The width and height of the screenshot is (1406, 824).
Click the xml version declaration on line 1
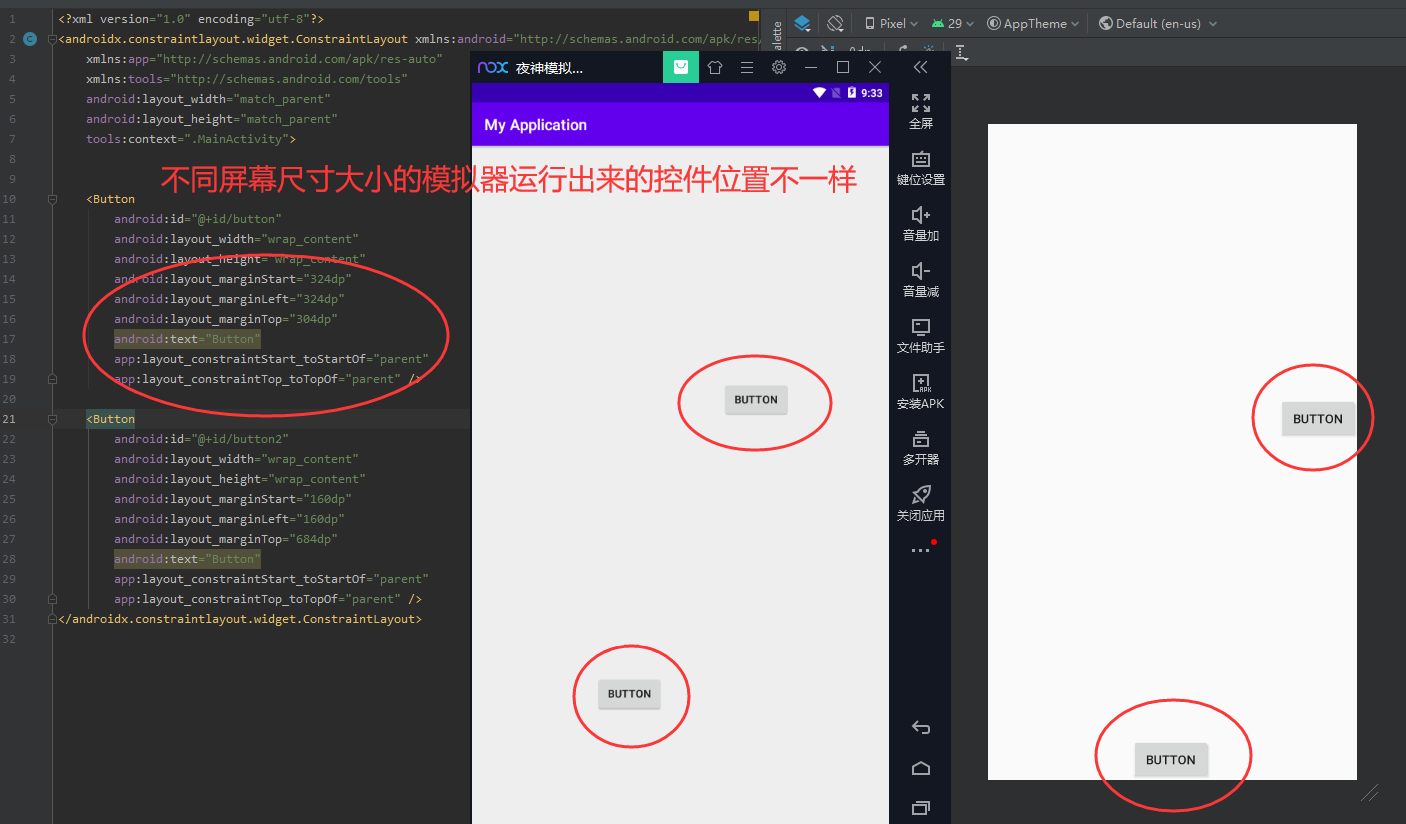191,19
